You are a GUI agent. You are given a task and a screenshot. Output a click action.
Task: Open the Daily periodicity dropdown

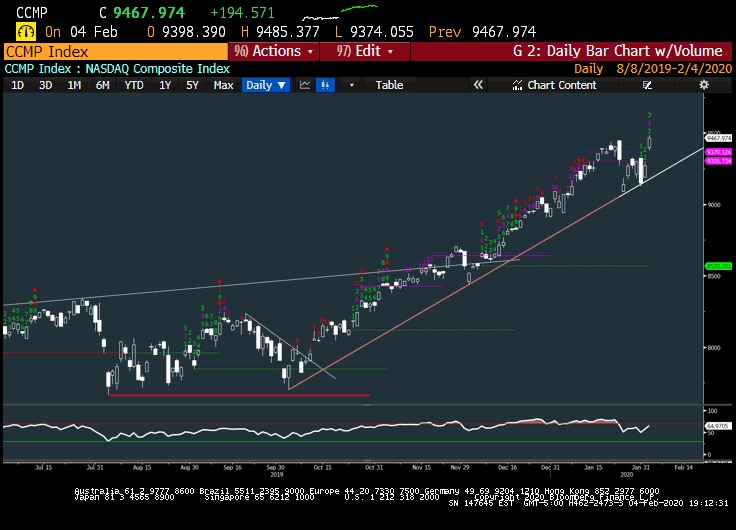click(x=266, y=85)
